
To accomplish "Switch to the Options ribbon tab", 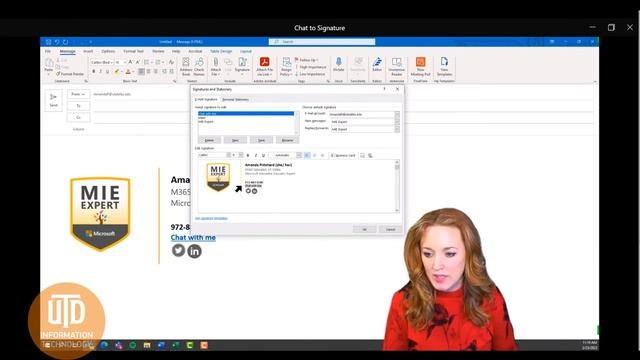I will [108, 51].
